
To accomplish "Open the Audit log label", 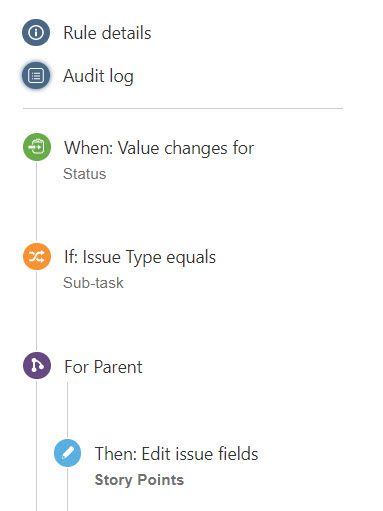I will (x=99, y=76).
